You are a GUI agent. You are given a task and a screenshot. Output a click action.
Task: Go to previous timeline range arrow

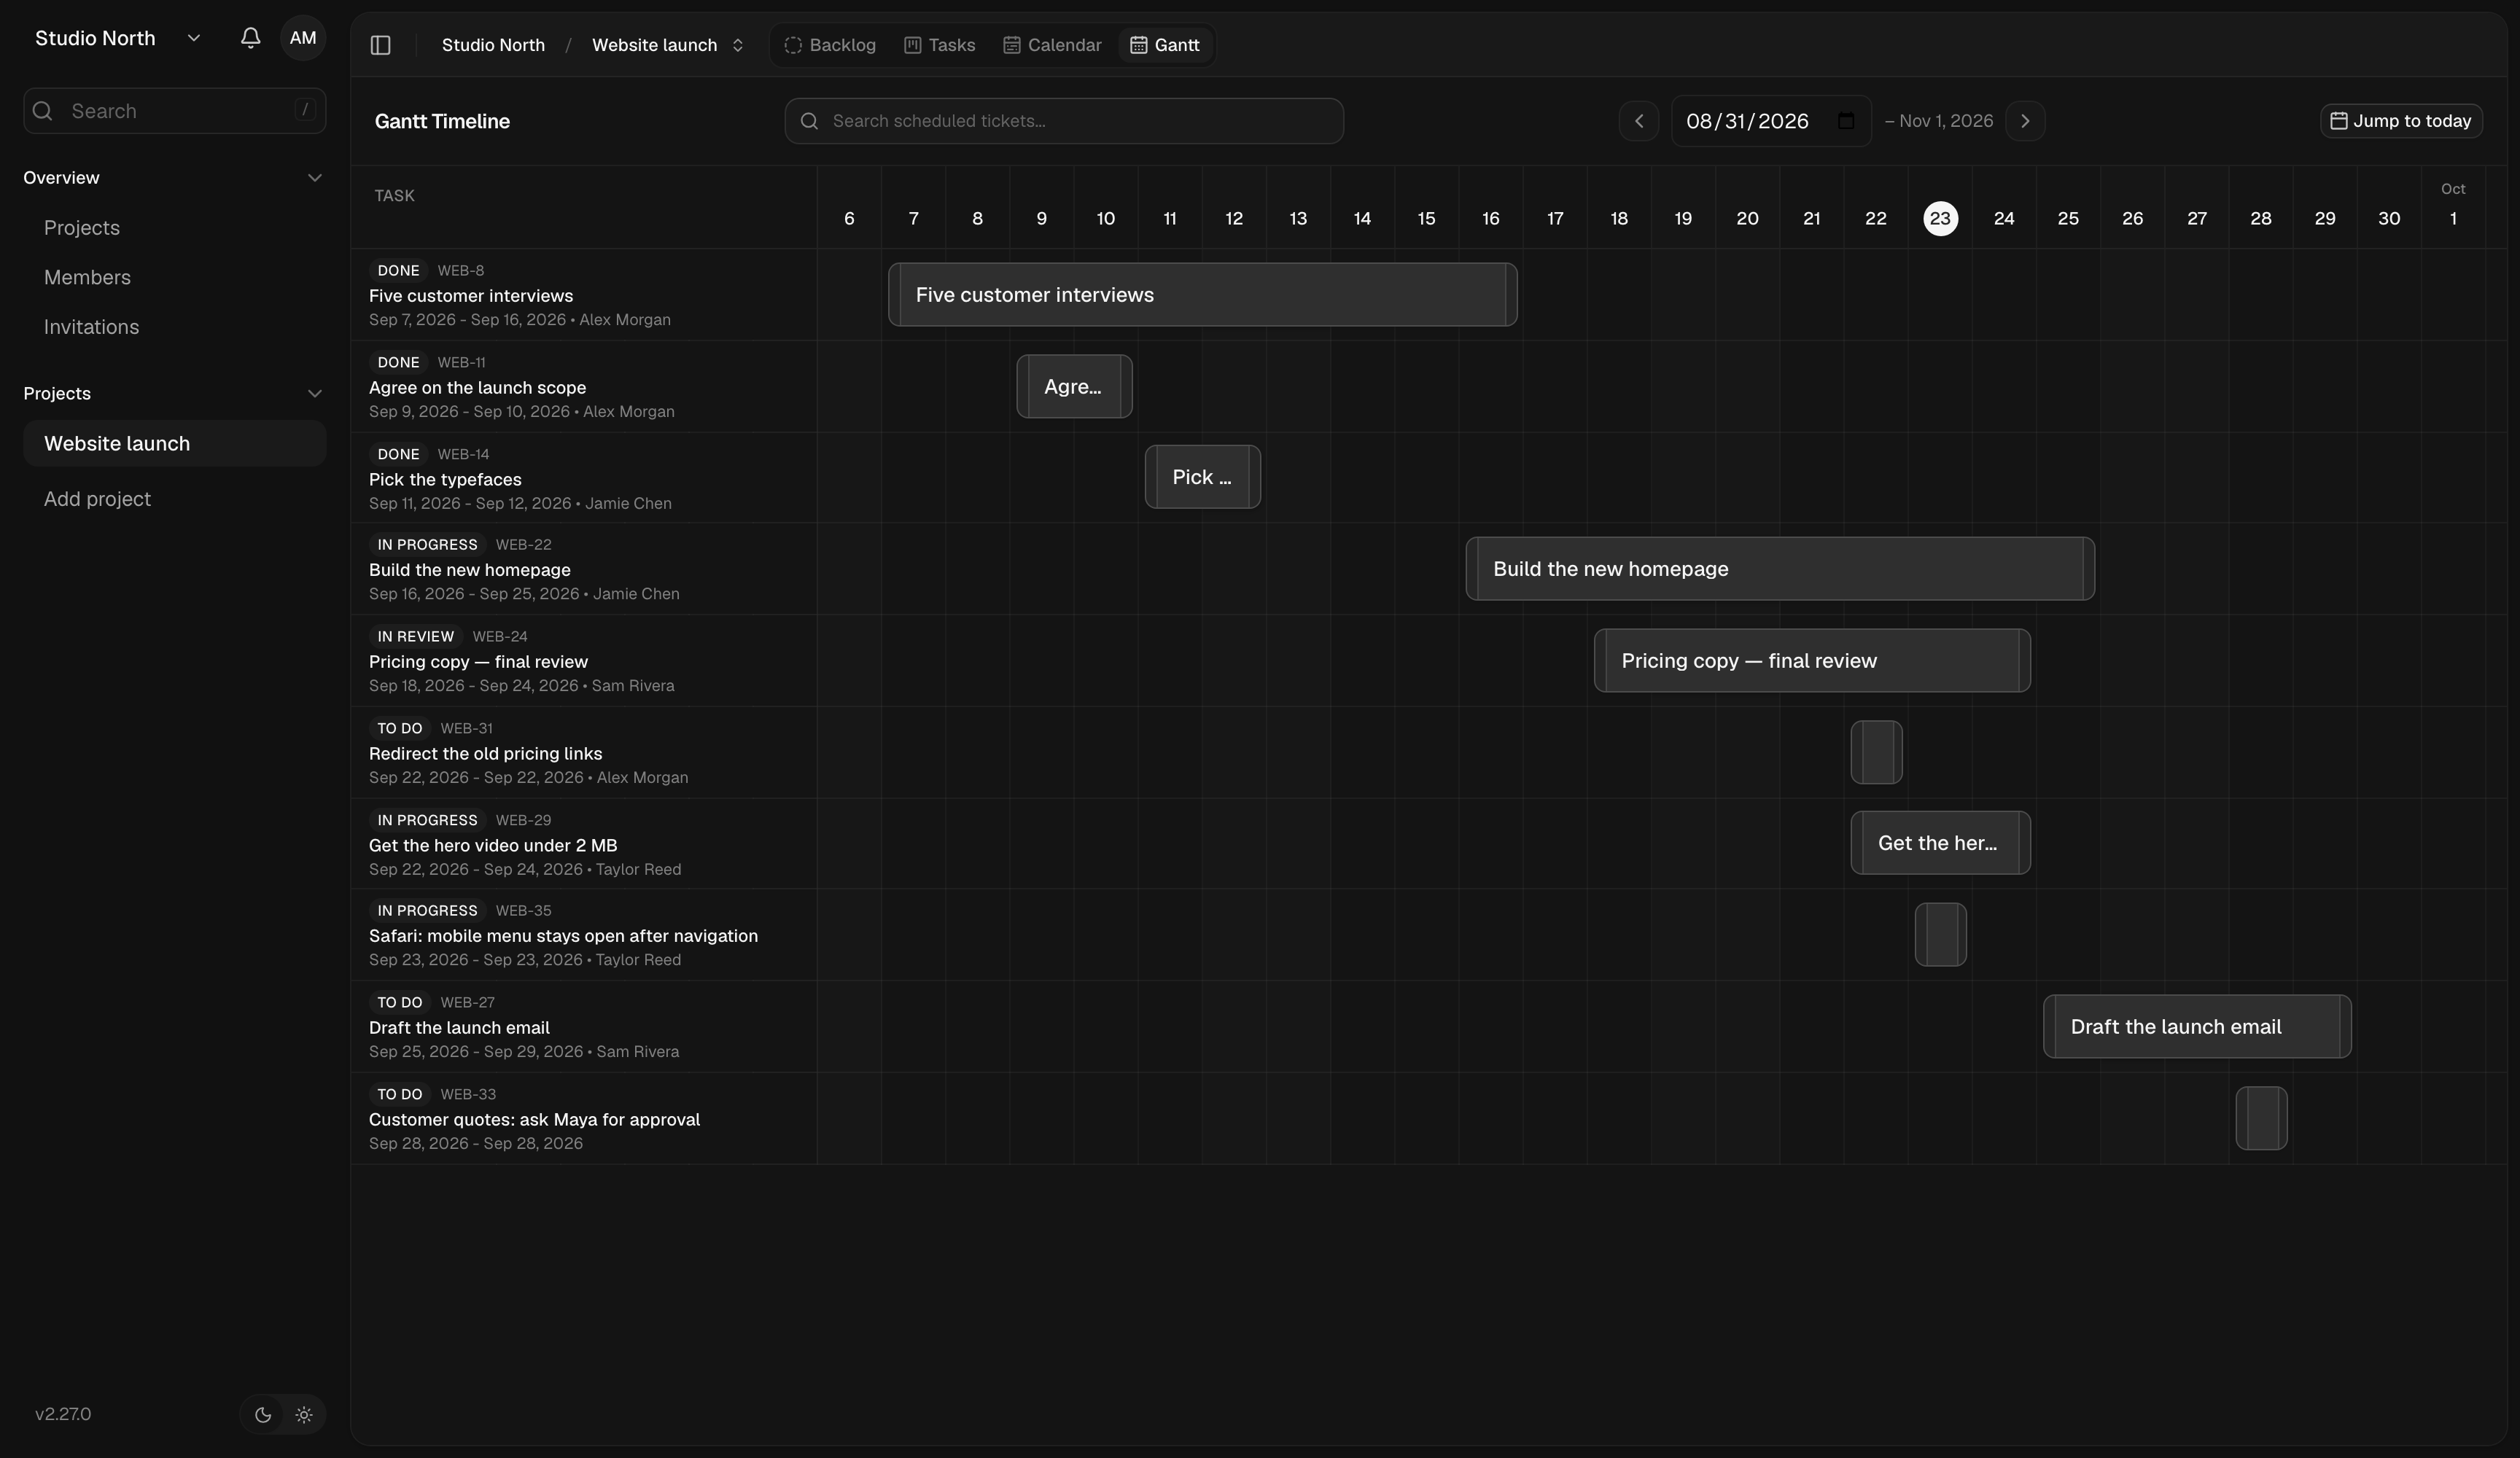1638,121
